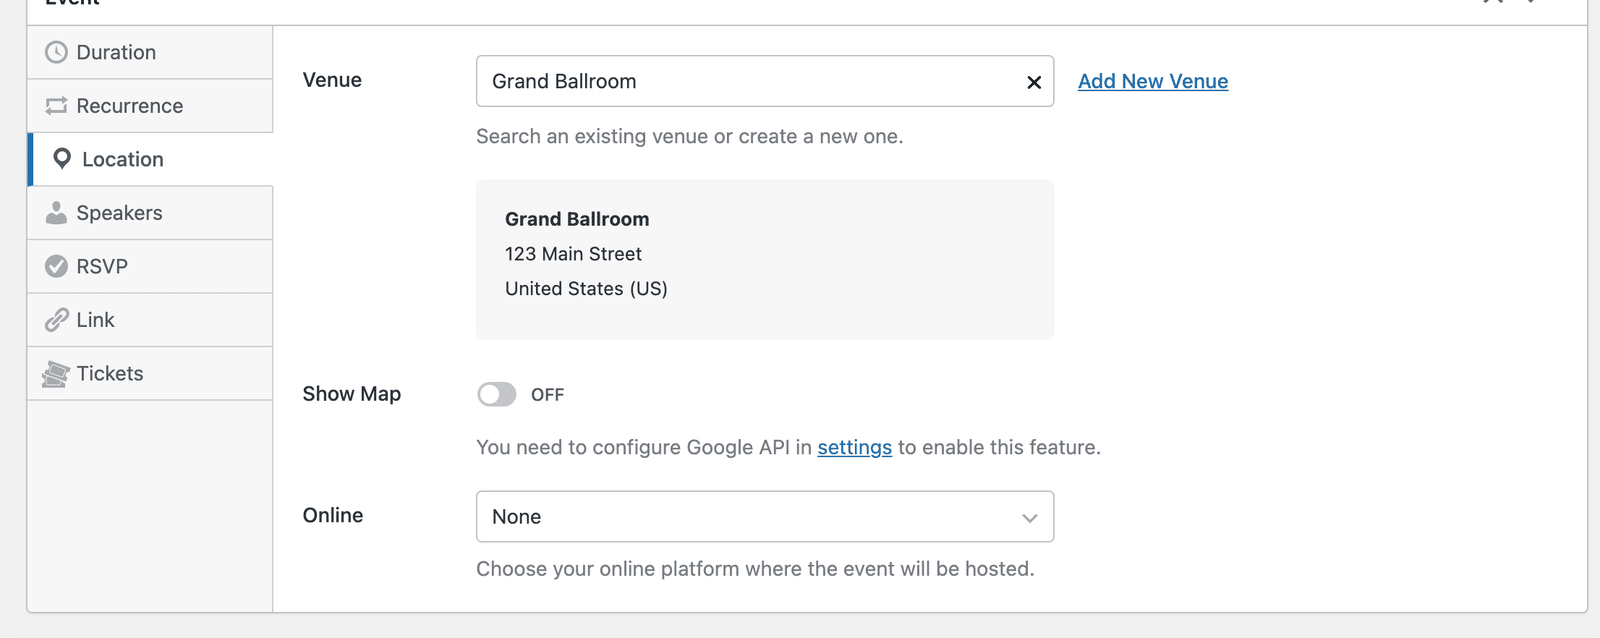Click the repeat arrows icon beside Recurrence
This screenshot has height=638, width=1600.
56,106
